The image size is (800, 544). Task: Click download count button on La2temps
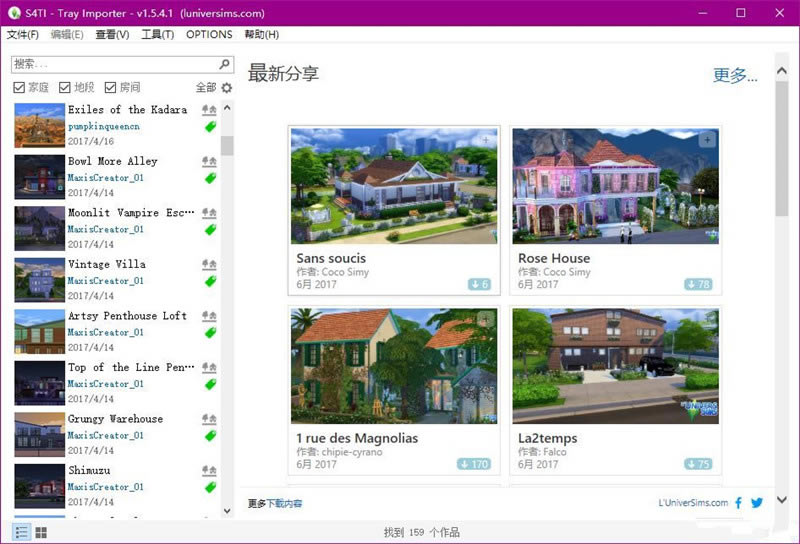[x=699, y=464]
